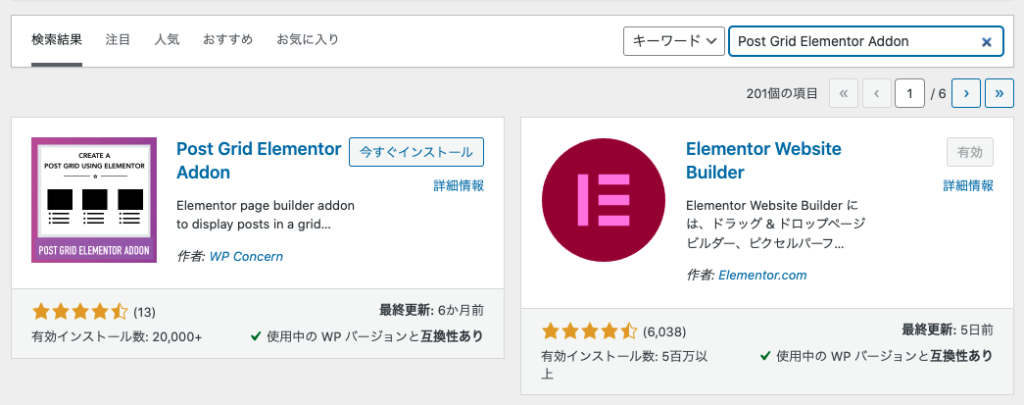
Task: Click the plugin search input field
Action: pos(850,42)
